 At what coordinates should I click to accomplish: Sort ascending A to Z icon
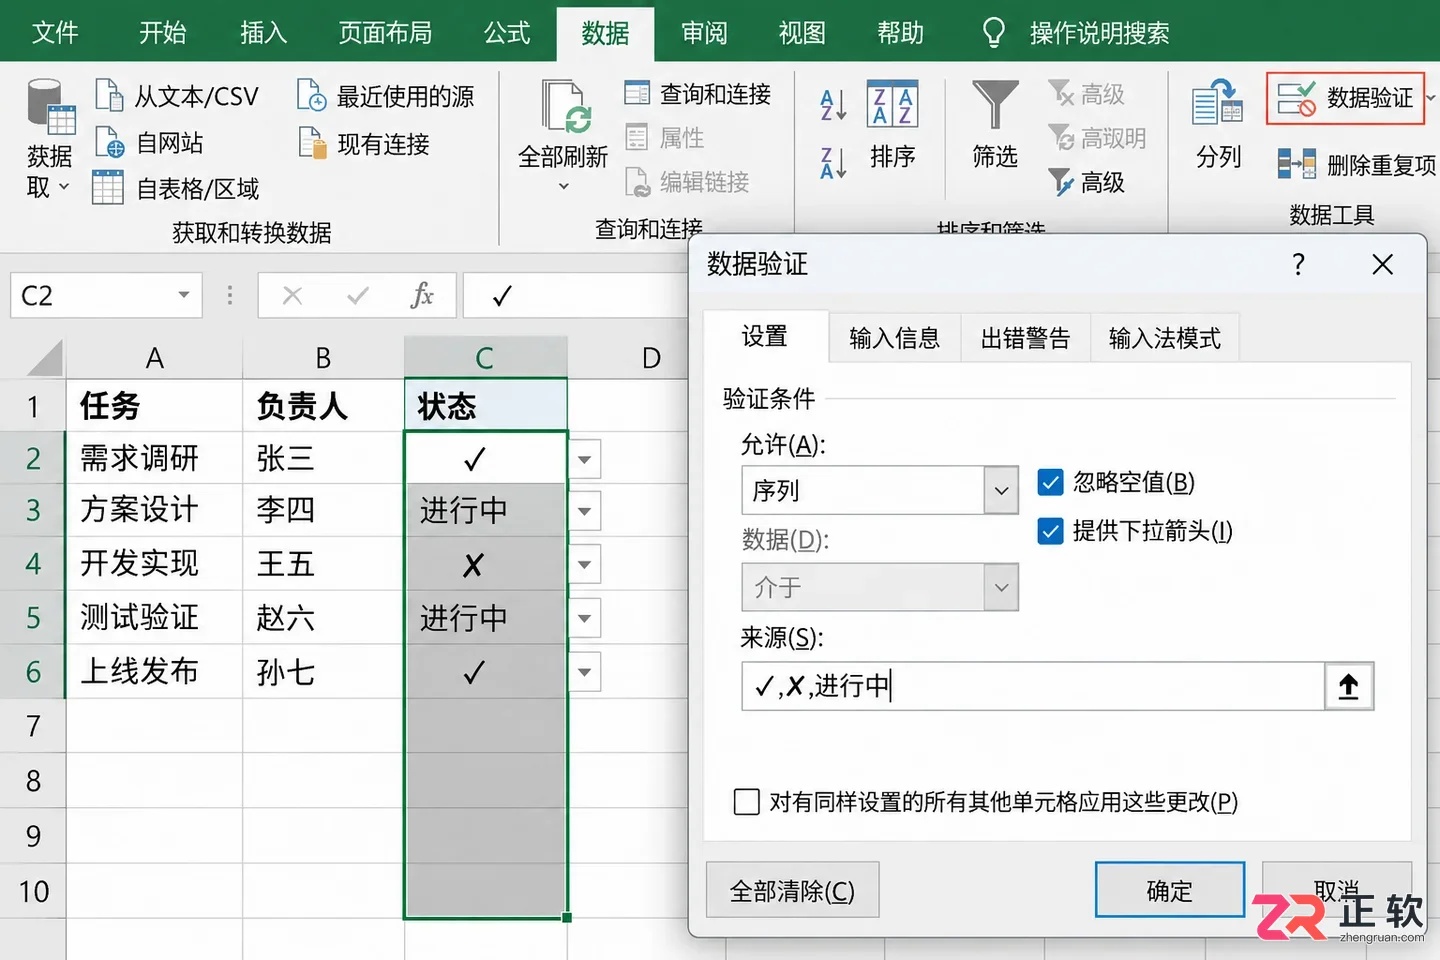(x=833, y=104)
